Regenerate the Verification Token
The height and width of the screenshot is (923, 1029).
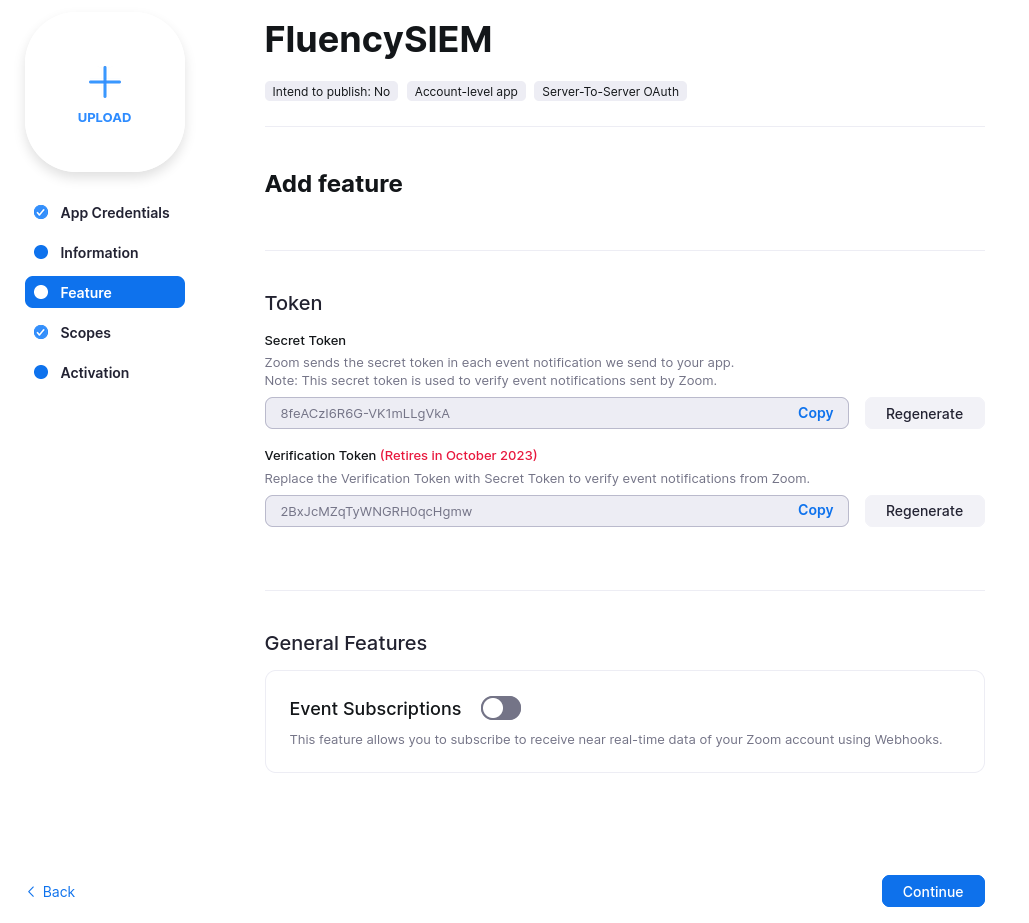924,511
